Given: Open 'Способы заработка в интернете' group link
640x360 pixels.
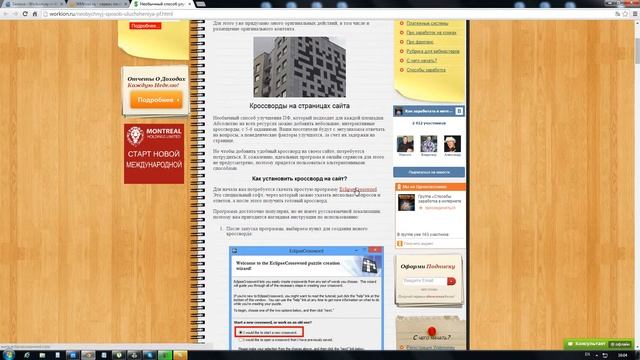Looking at the screenshot, I should pos(439,199).
